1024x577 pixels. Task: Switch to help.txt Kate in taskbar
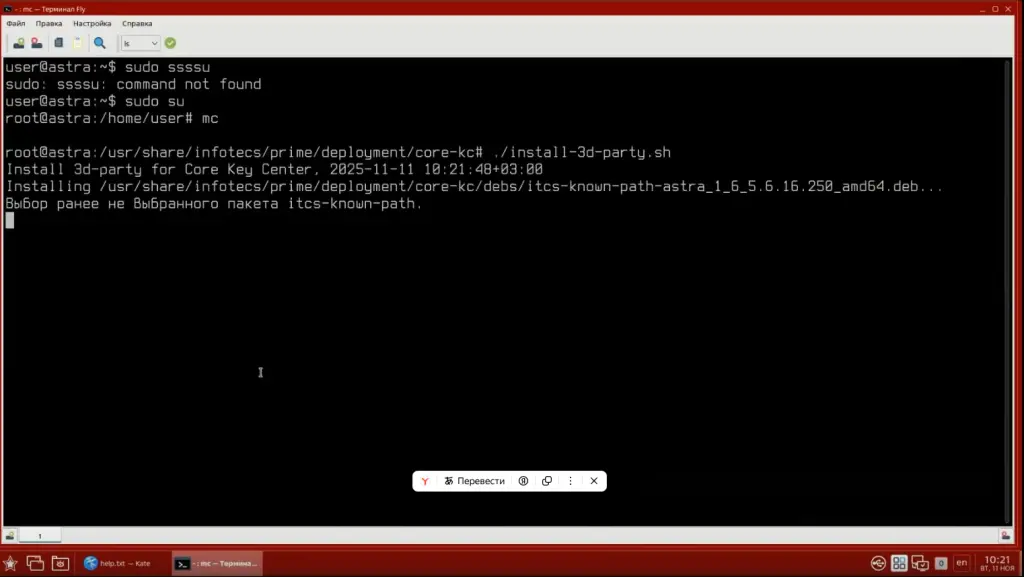pyautogui.click(x=117, y=563)
